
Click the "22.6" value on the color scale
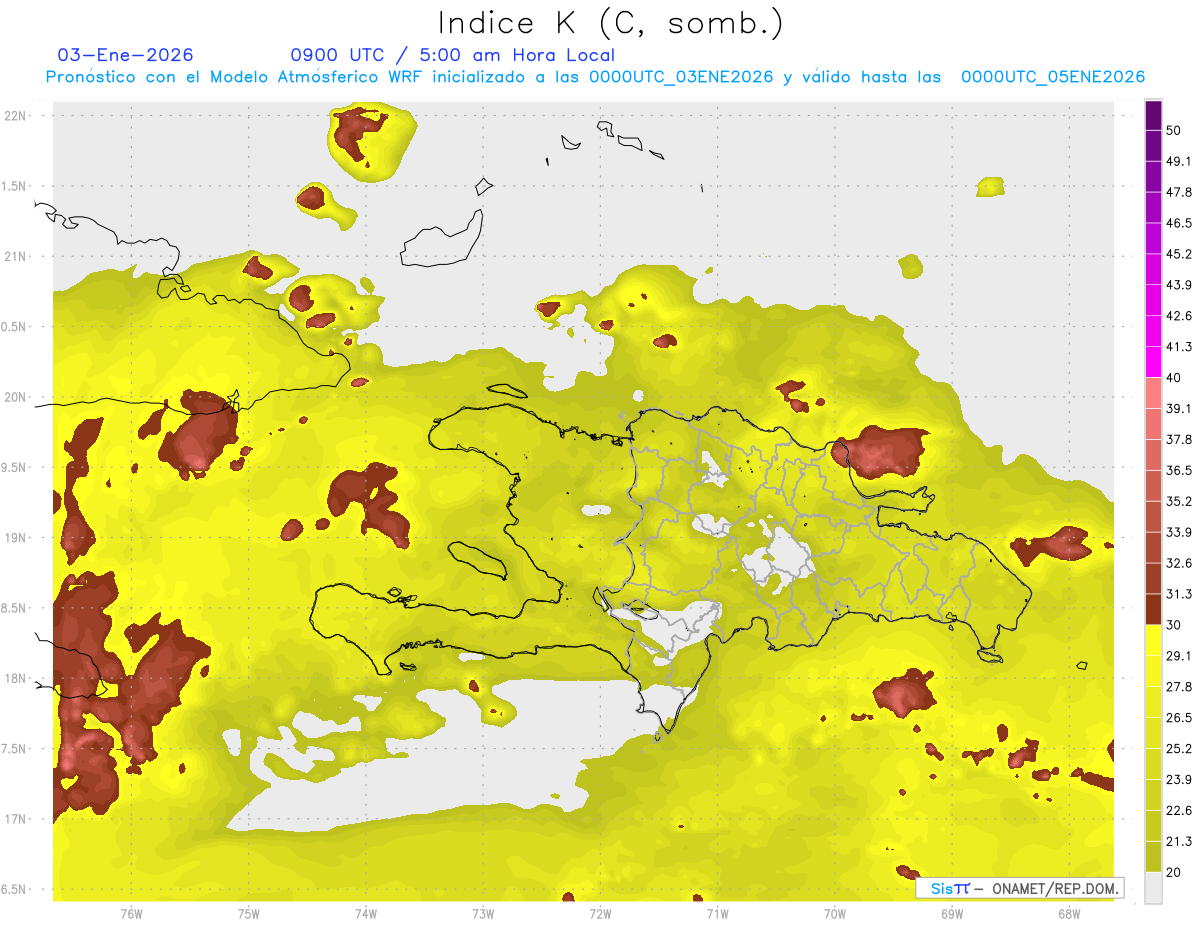pyautogui.click(x=1178, y=810)
